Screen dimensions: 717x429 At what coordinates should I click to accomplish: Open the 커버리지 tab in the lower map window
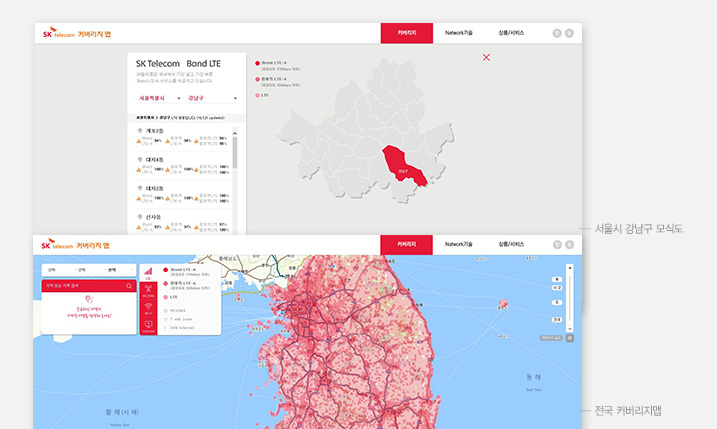click(406, 245)
